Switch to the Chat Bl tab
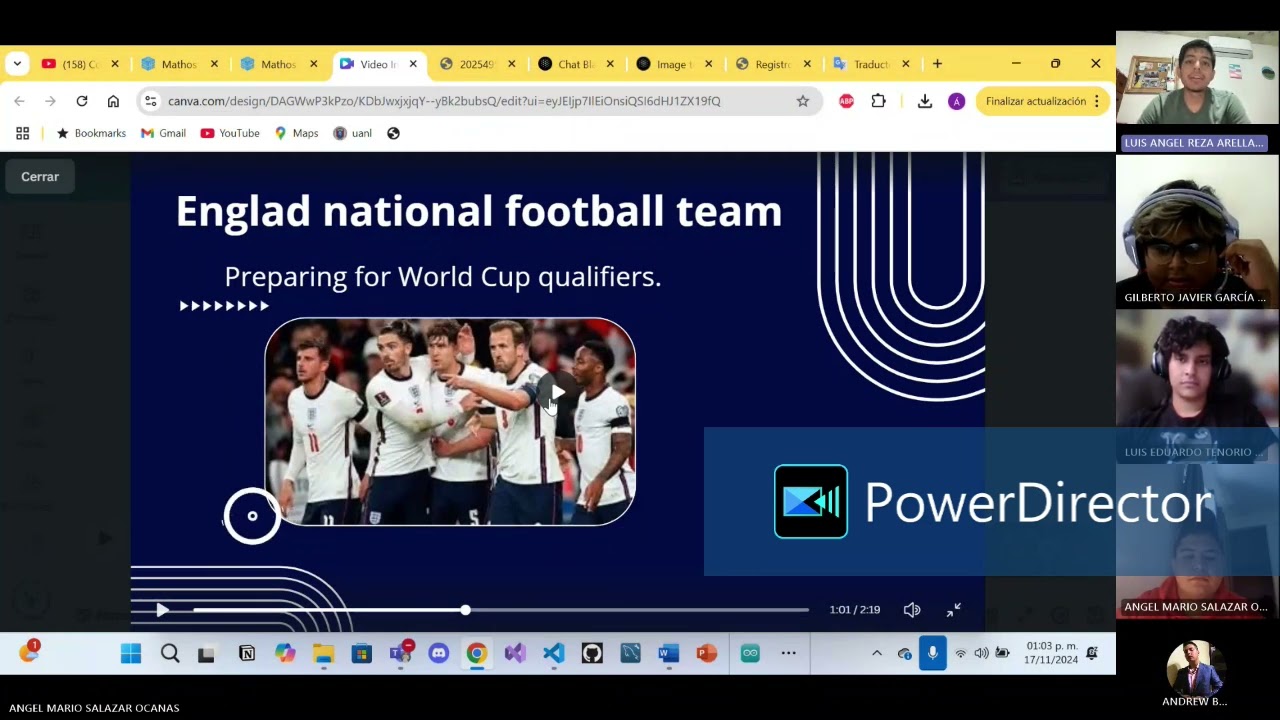This screenshot has height=720, width=1280. coord(576,64)
